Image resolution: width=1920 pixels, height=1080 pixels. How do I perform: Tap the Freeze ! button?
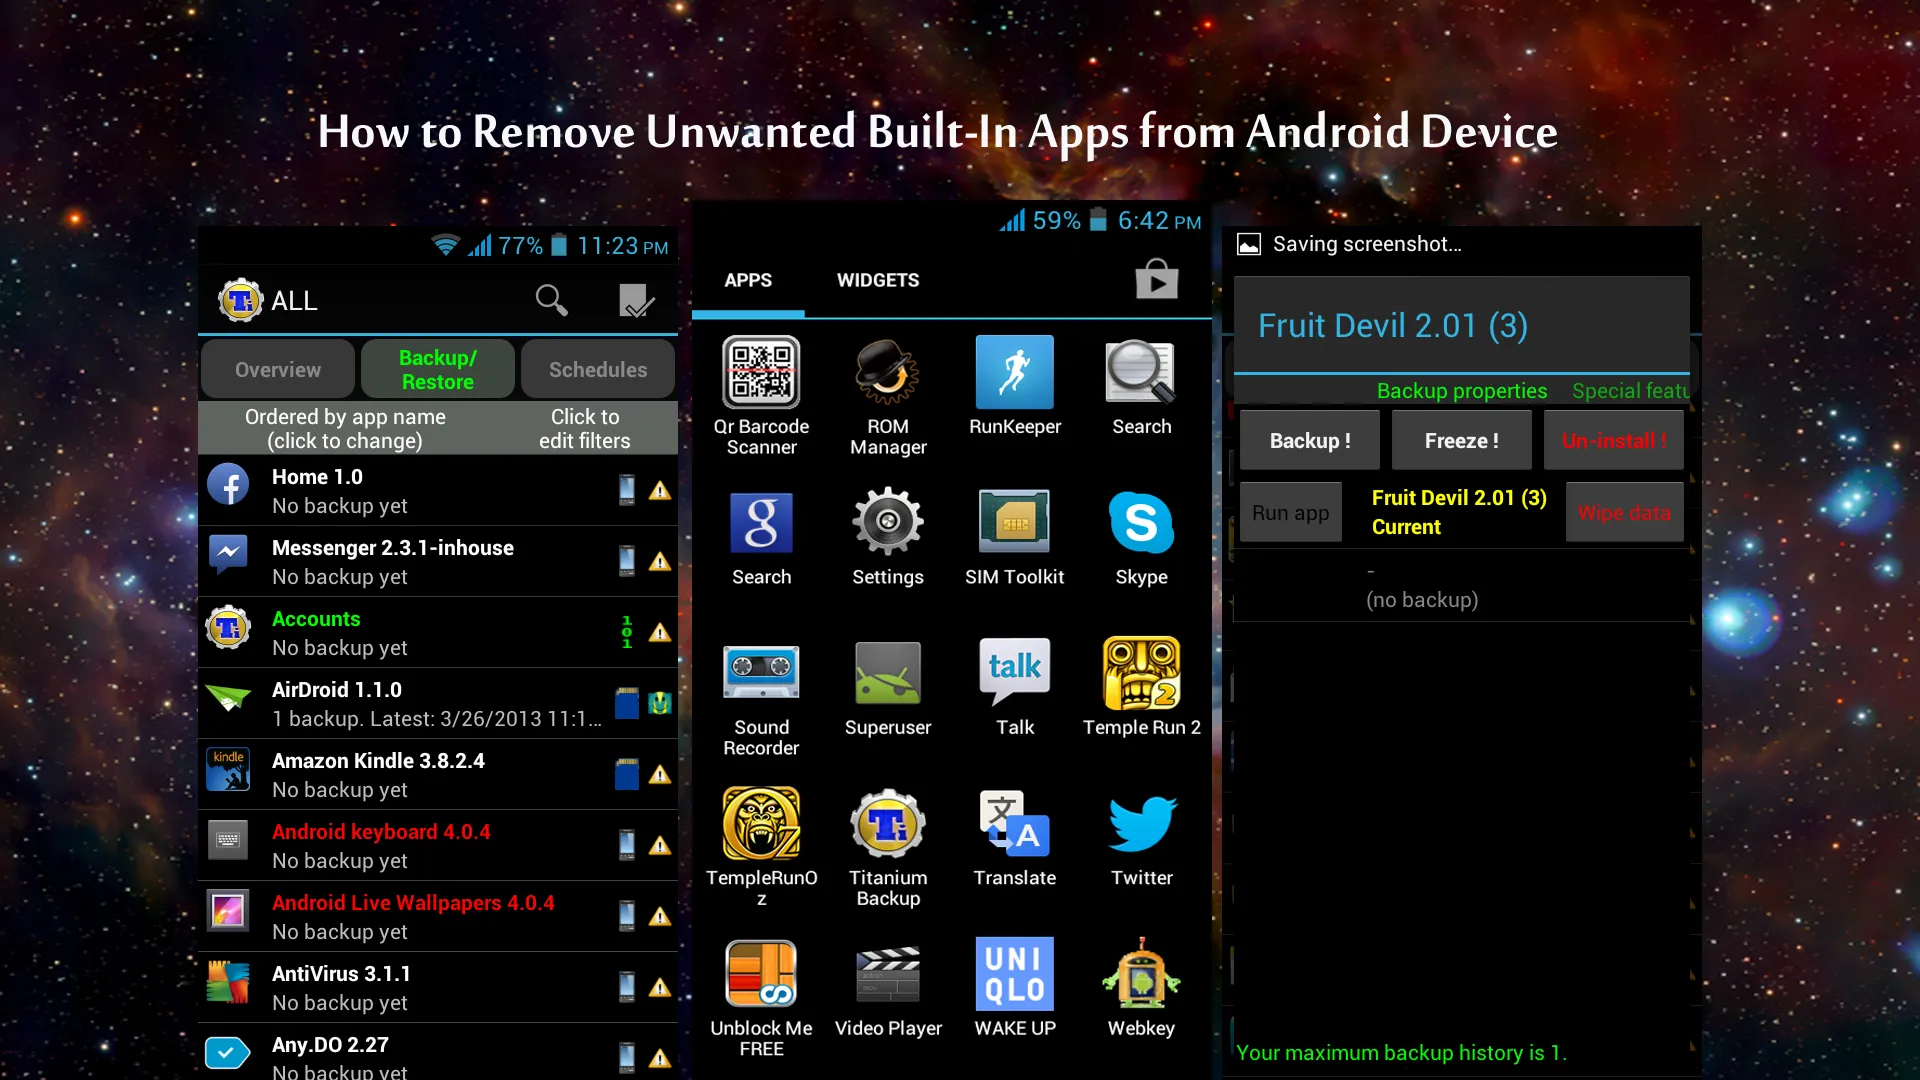point(1462,440)
